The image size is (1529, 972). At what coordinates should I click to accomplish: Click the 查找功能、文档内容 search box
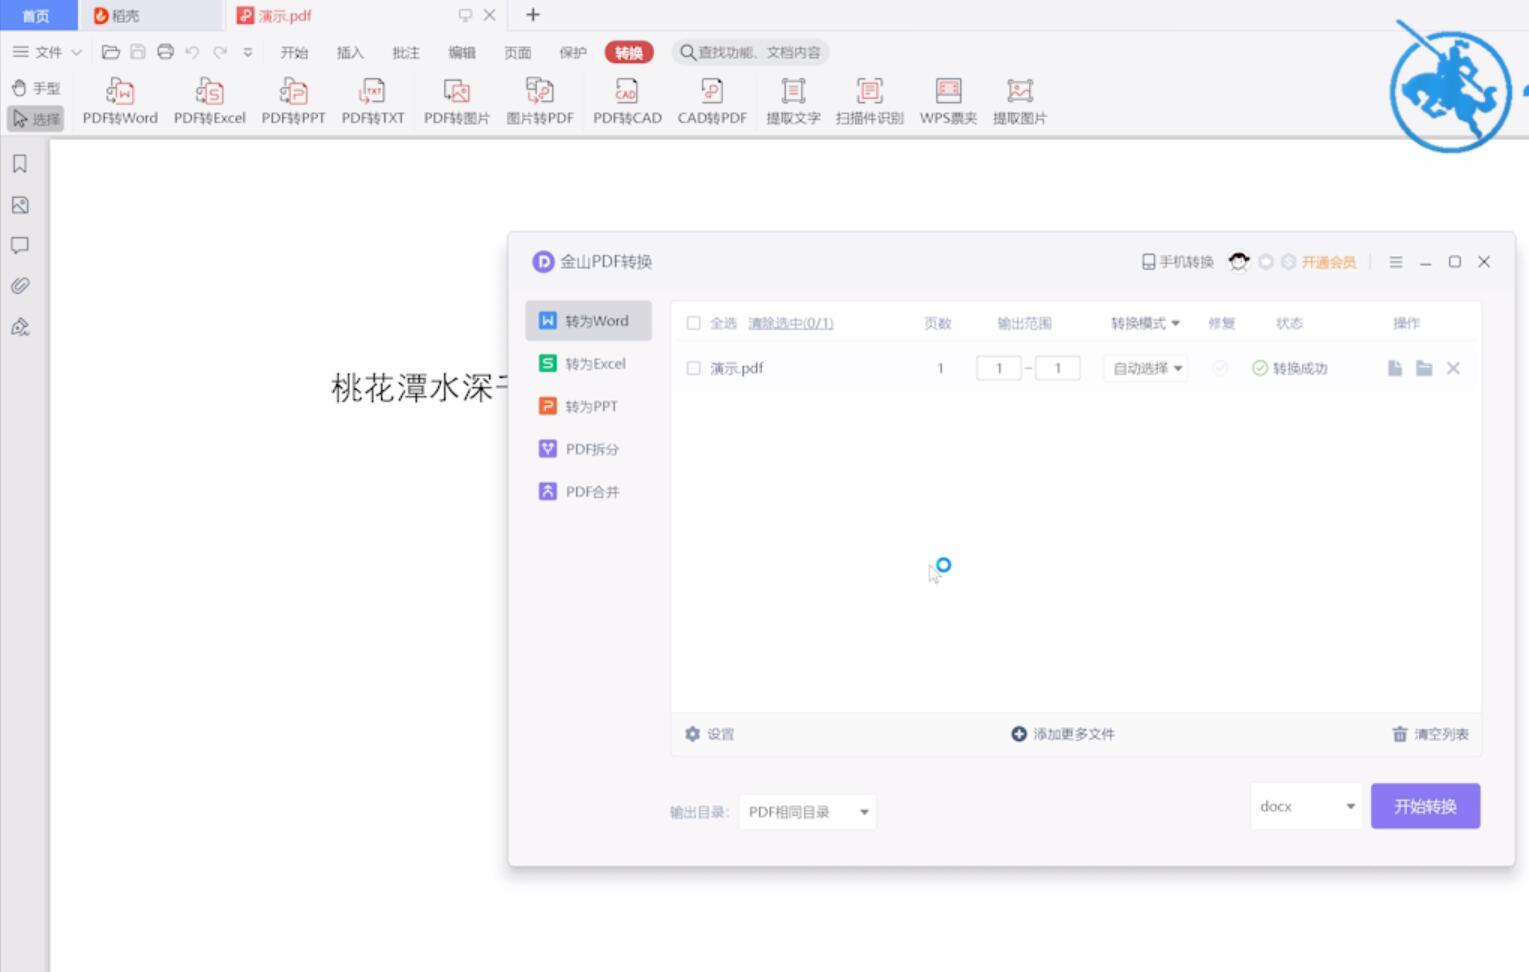(x=751, y=52)
